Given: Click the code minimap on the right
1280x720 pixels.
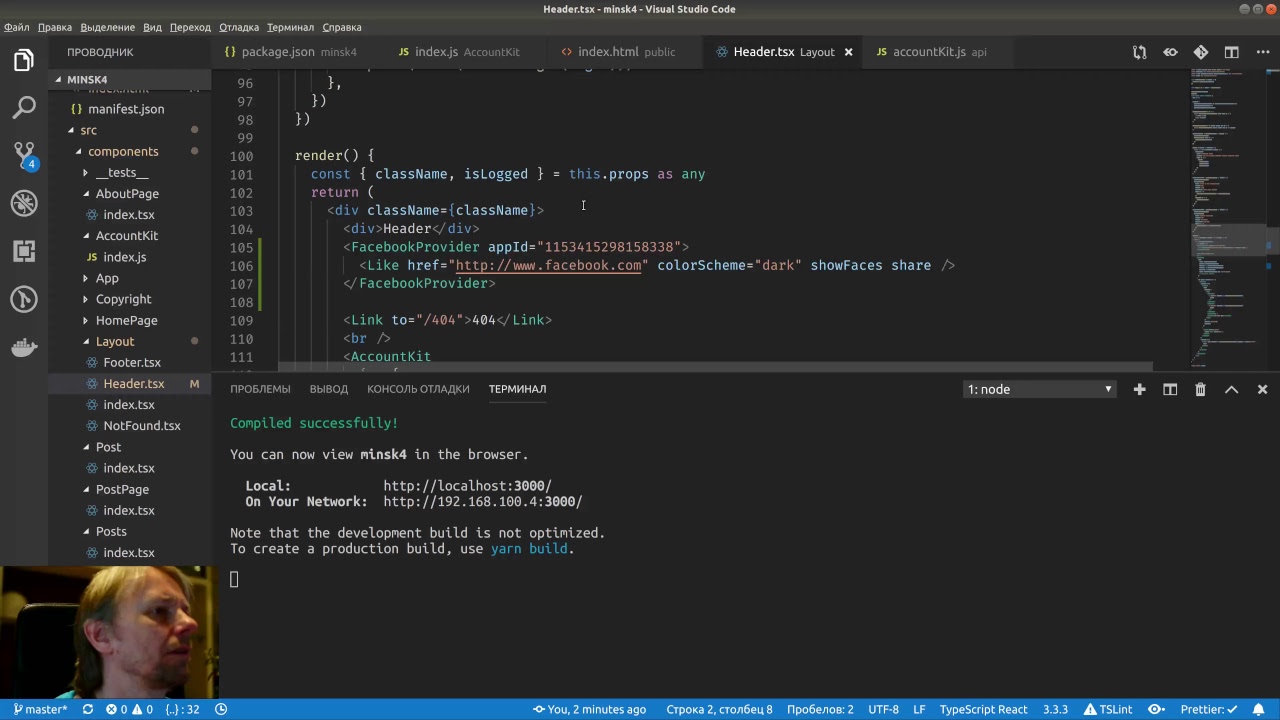Looking at the screenshot, I should [x=1230, y=220].
